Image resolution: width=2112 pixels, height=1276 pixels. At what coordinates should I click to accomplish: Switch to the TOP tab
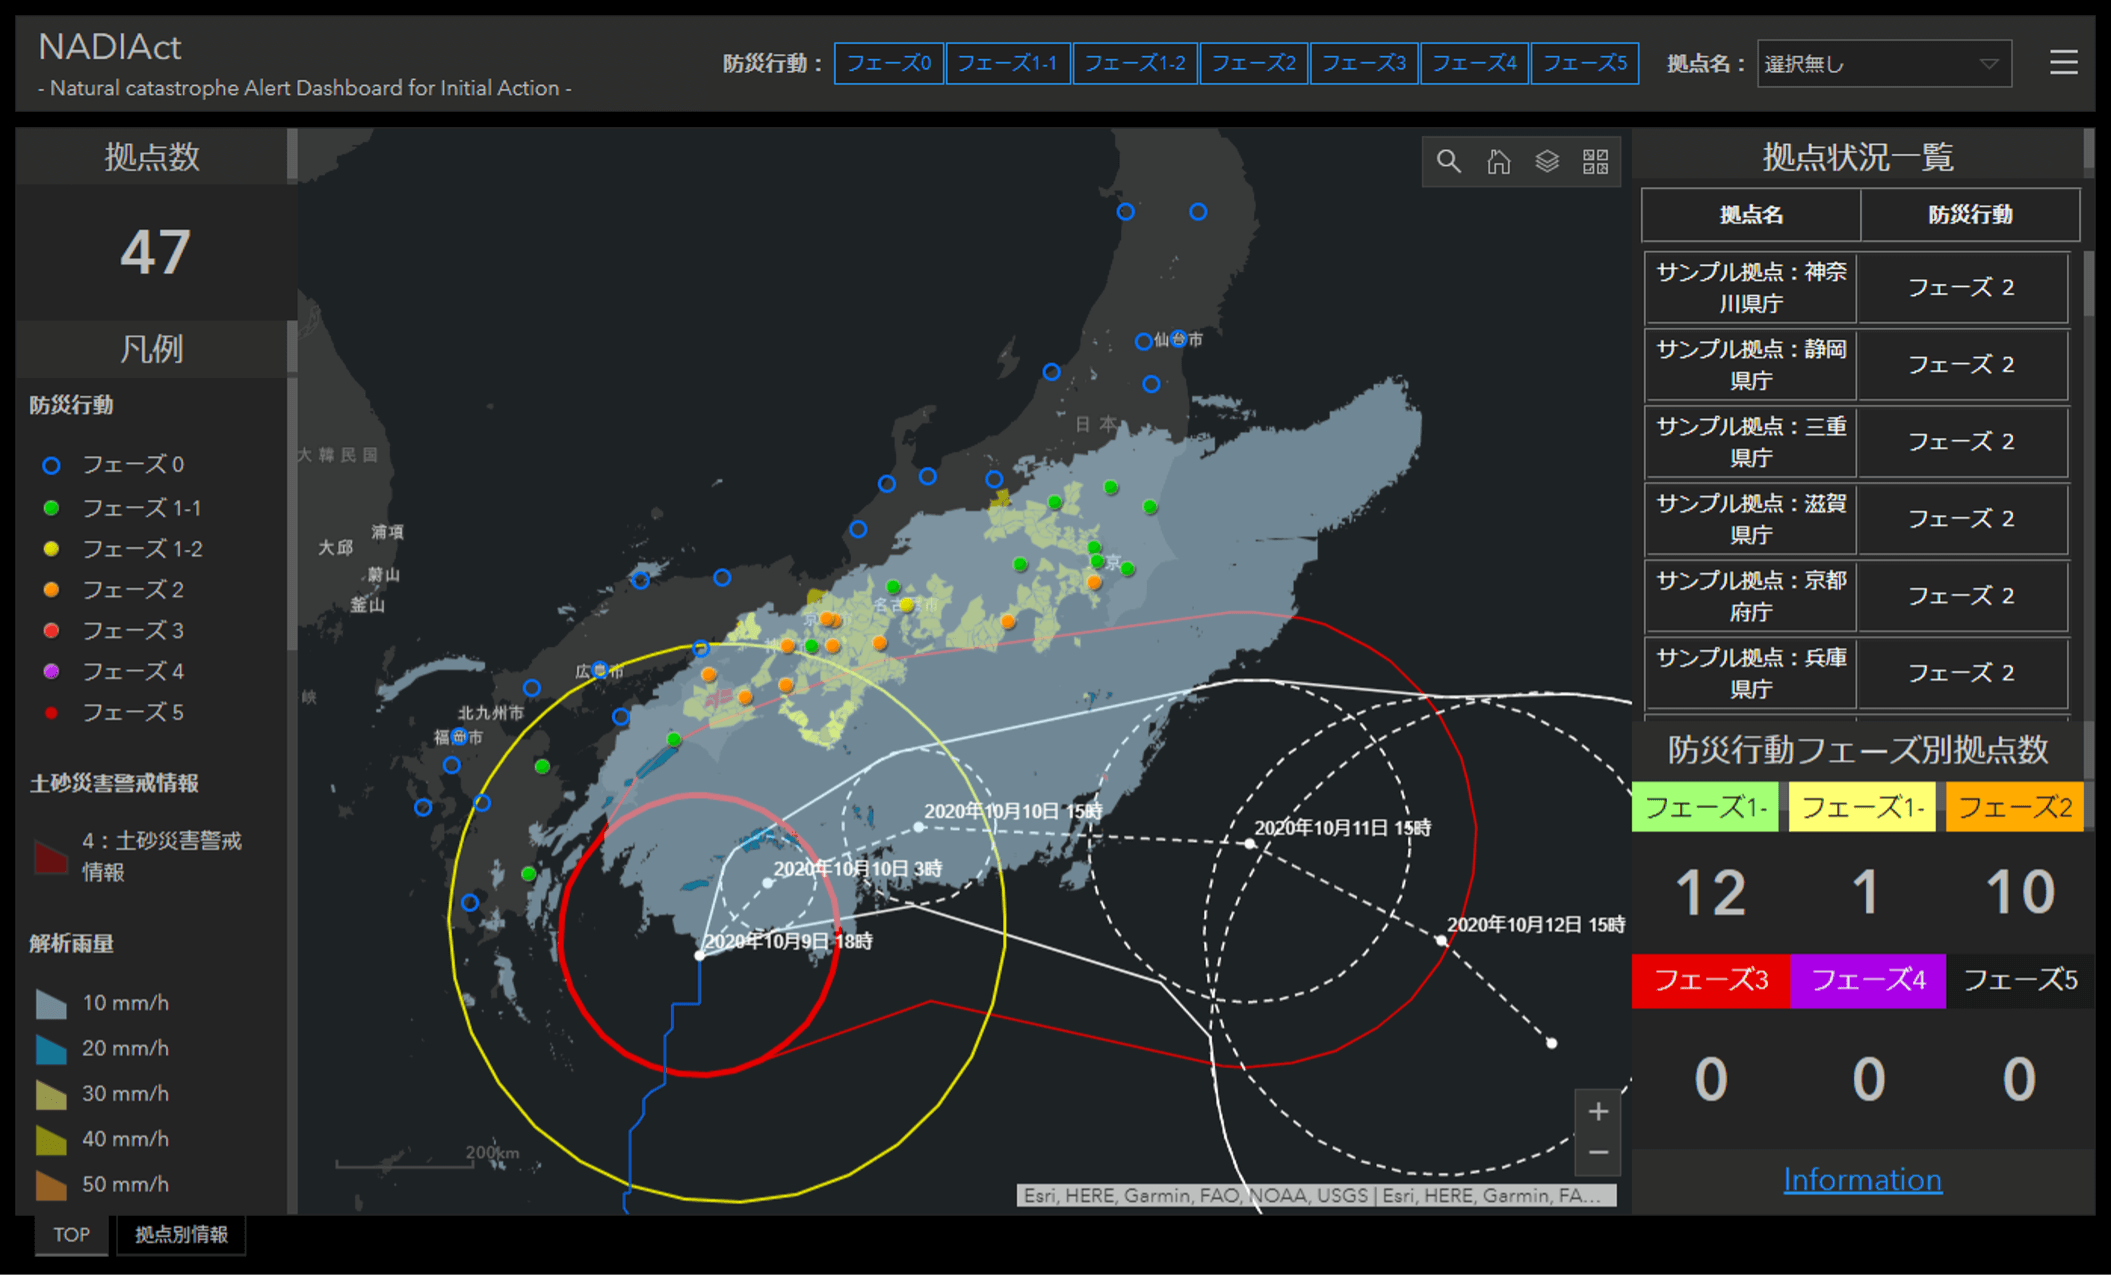point(71,1234)
